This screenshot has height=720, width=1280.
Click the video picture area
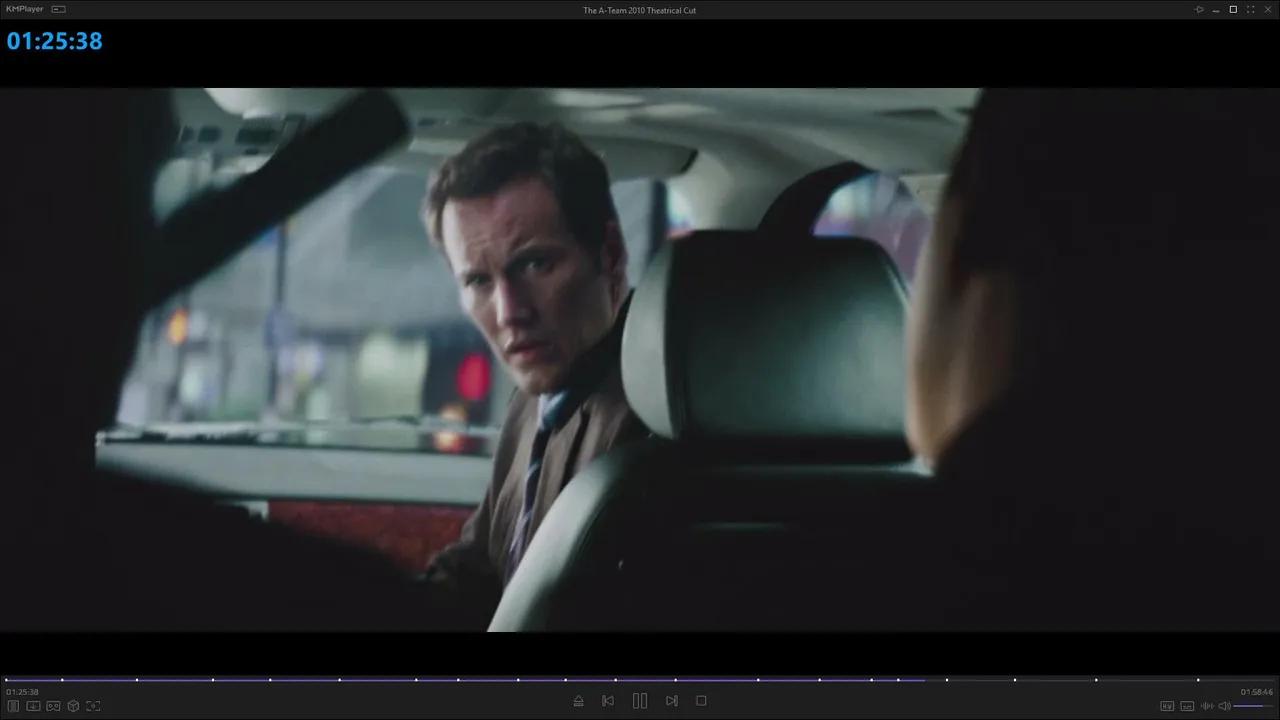tap(640, 360)
